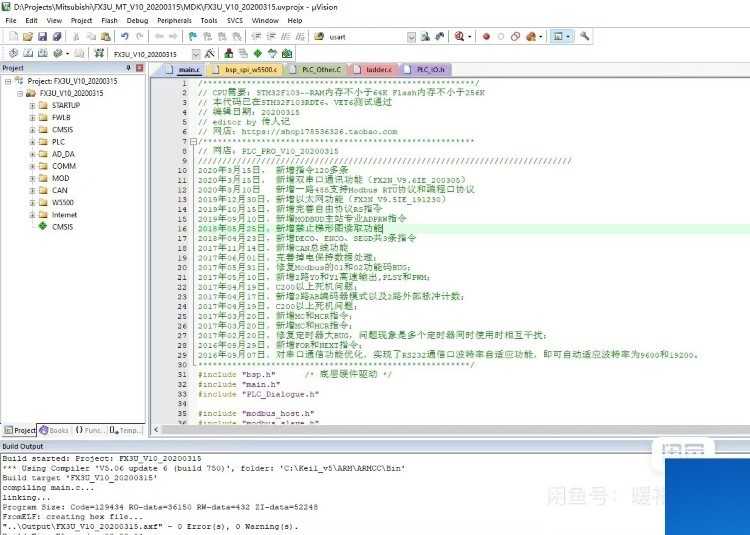The image size is (750, 535).
Task: Click the Save All icon
Action: (57, 36)
